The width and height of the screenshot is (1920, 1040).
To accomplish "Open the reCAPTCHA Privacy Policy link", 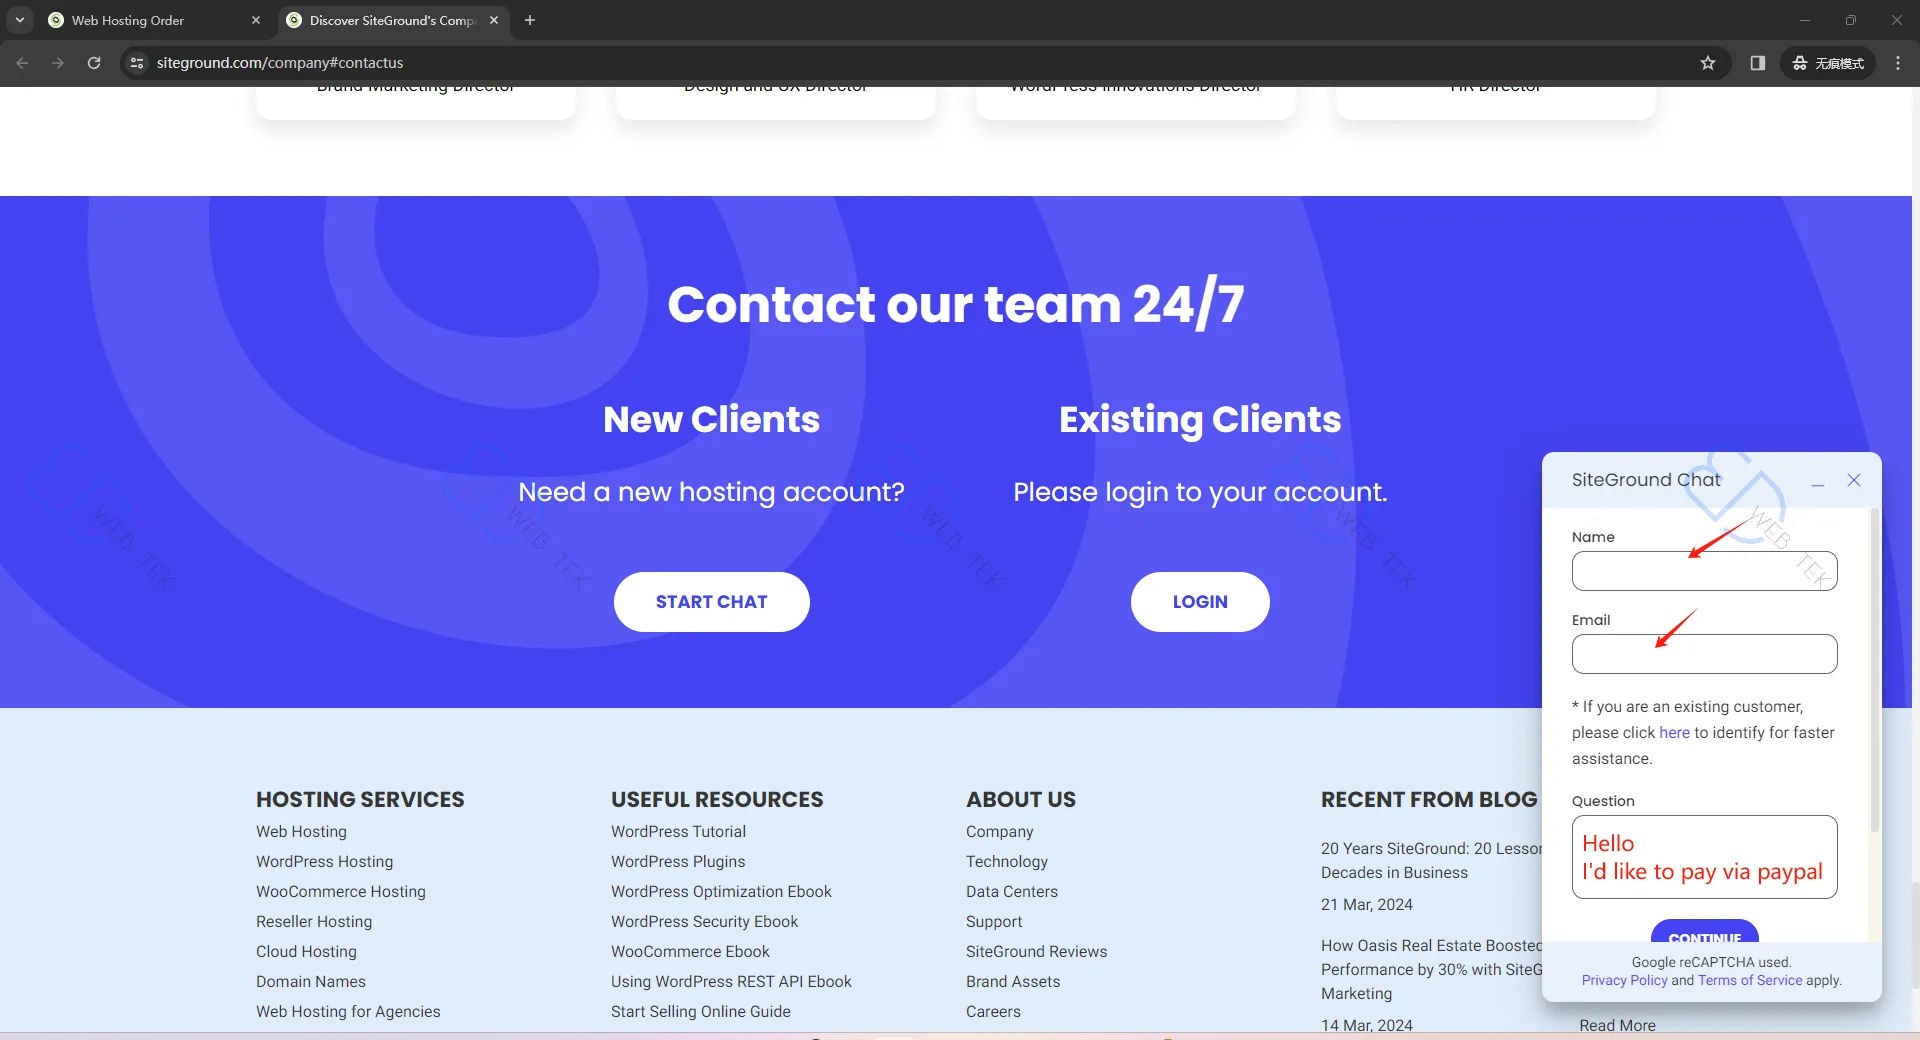I will (x=1624, y=980).
